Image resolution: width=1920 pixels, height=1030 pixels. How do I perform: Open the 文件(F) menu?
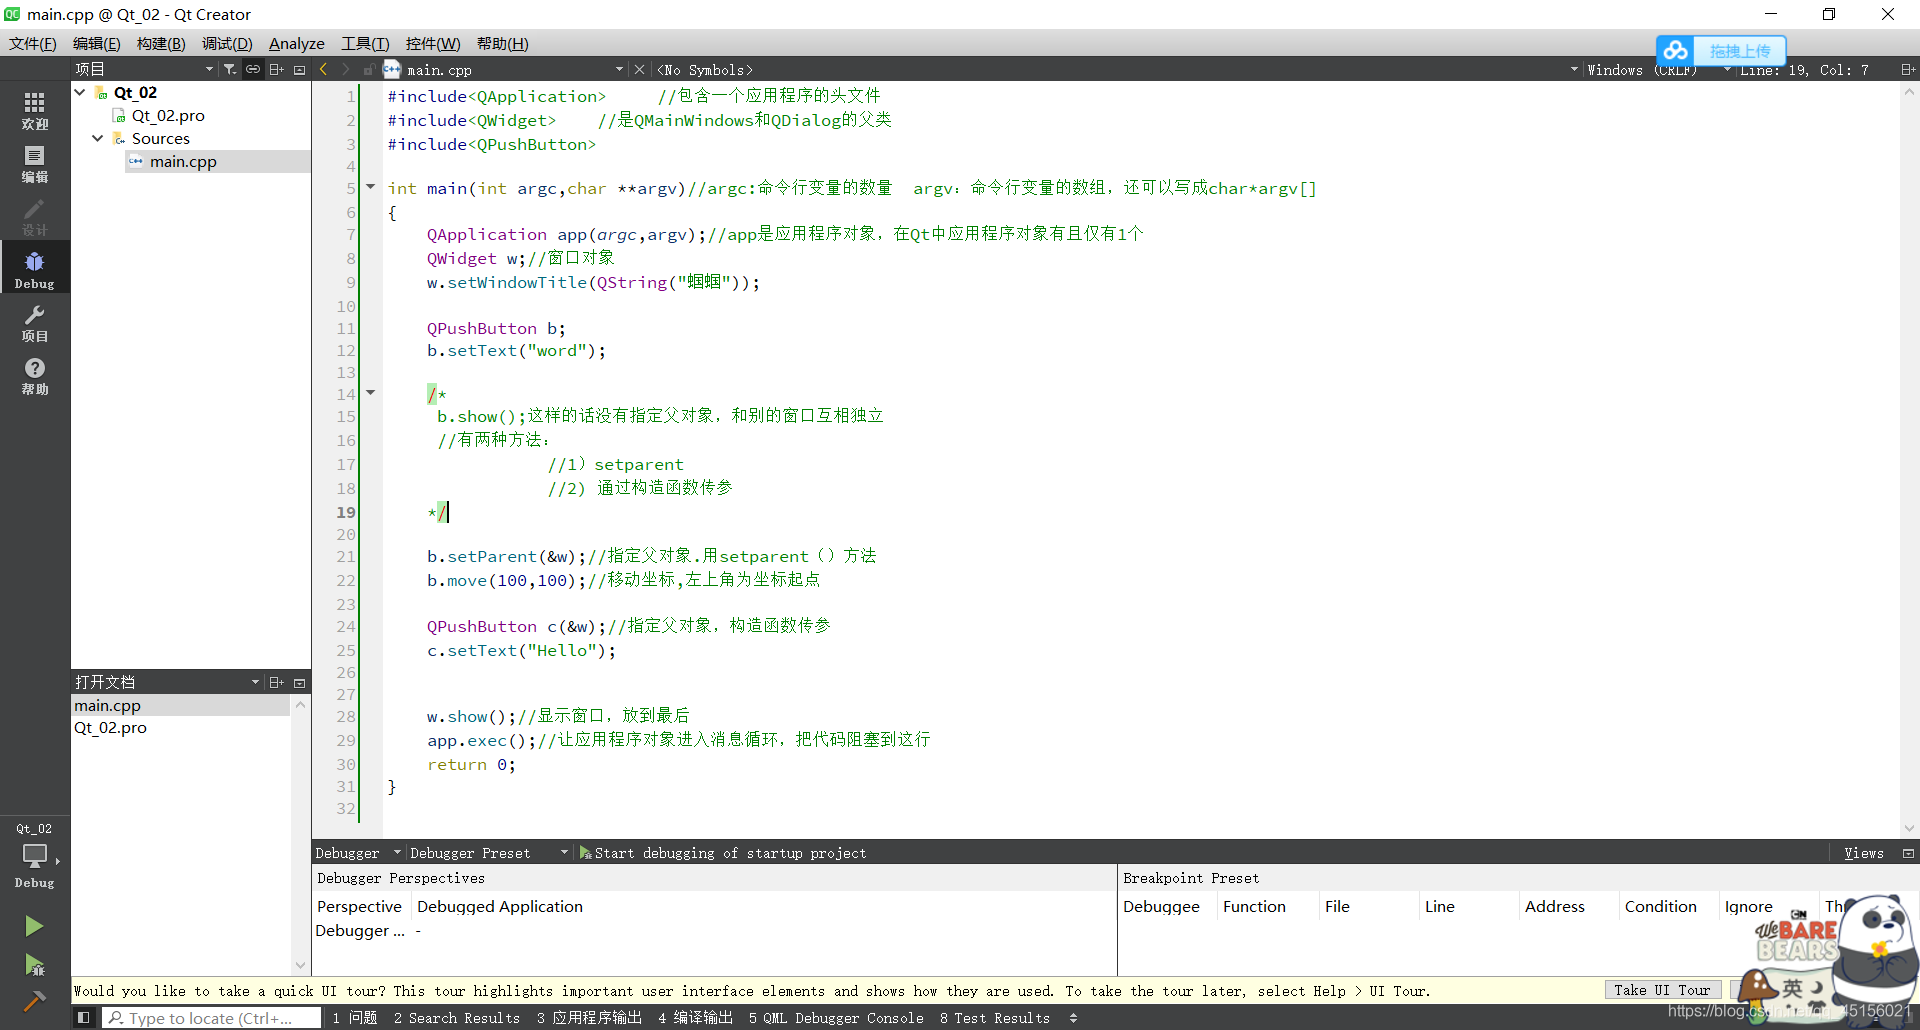pyautogui.click(x=33, y=43)
